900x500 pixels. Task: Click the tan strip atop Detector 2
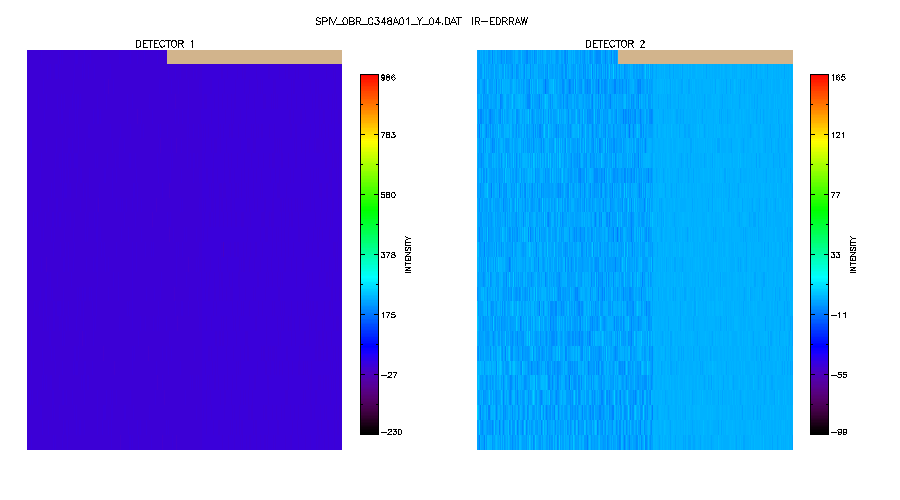[x=705, y=57]
